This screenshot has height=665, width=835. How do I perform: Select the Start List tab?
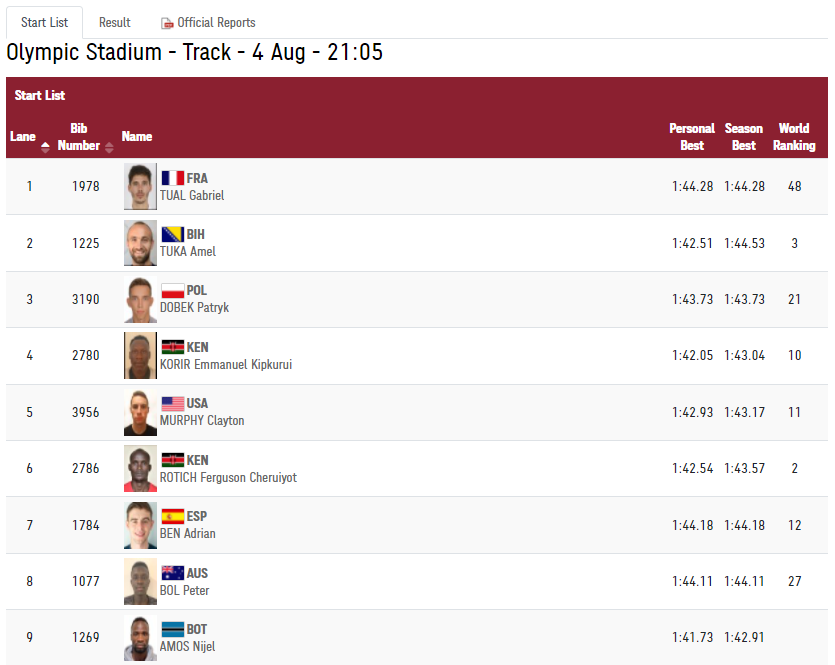click(44, 22)
